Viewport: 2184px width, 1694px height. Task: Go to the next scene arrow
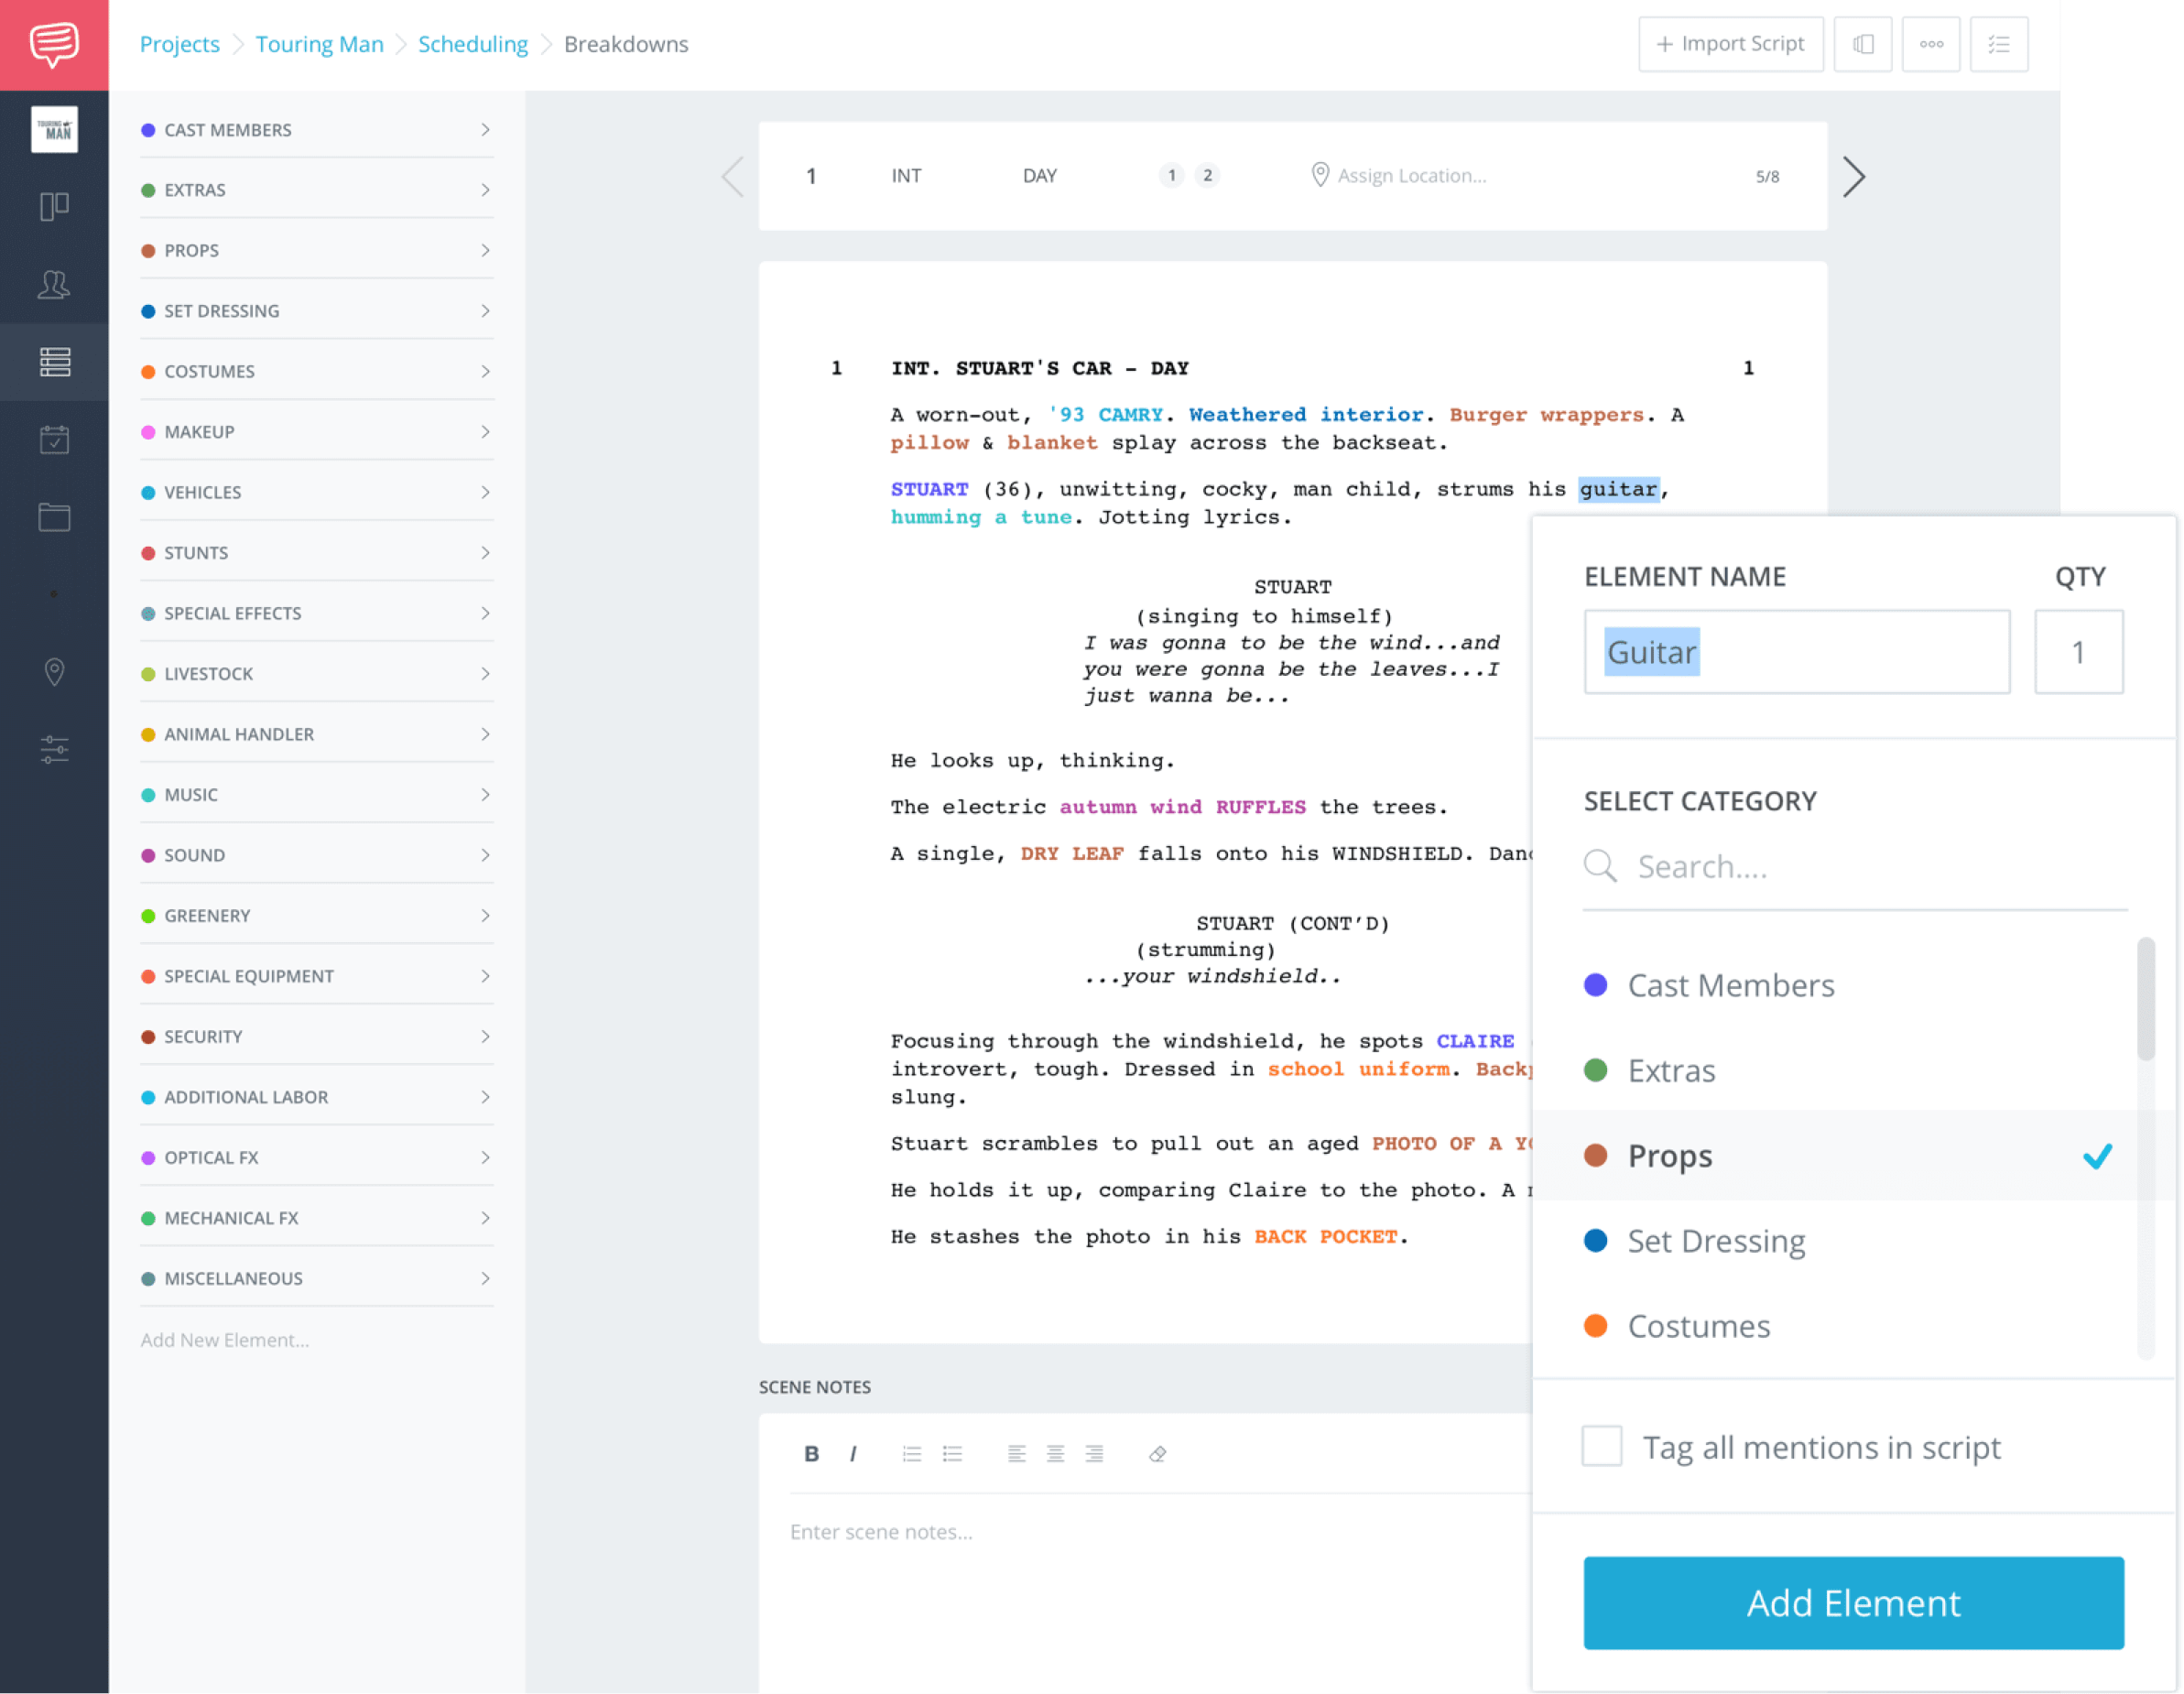coord(1854,177)
